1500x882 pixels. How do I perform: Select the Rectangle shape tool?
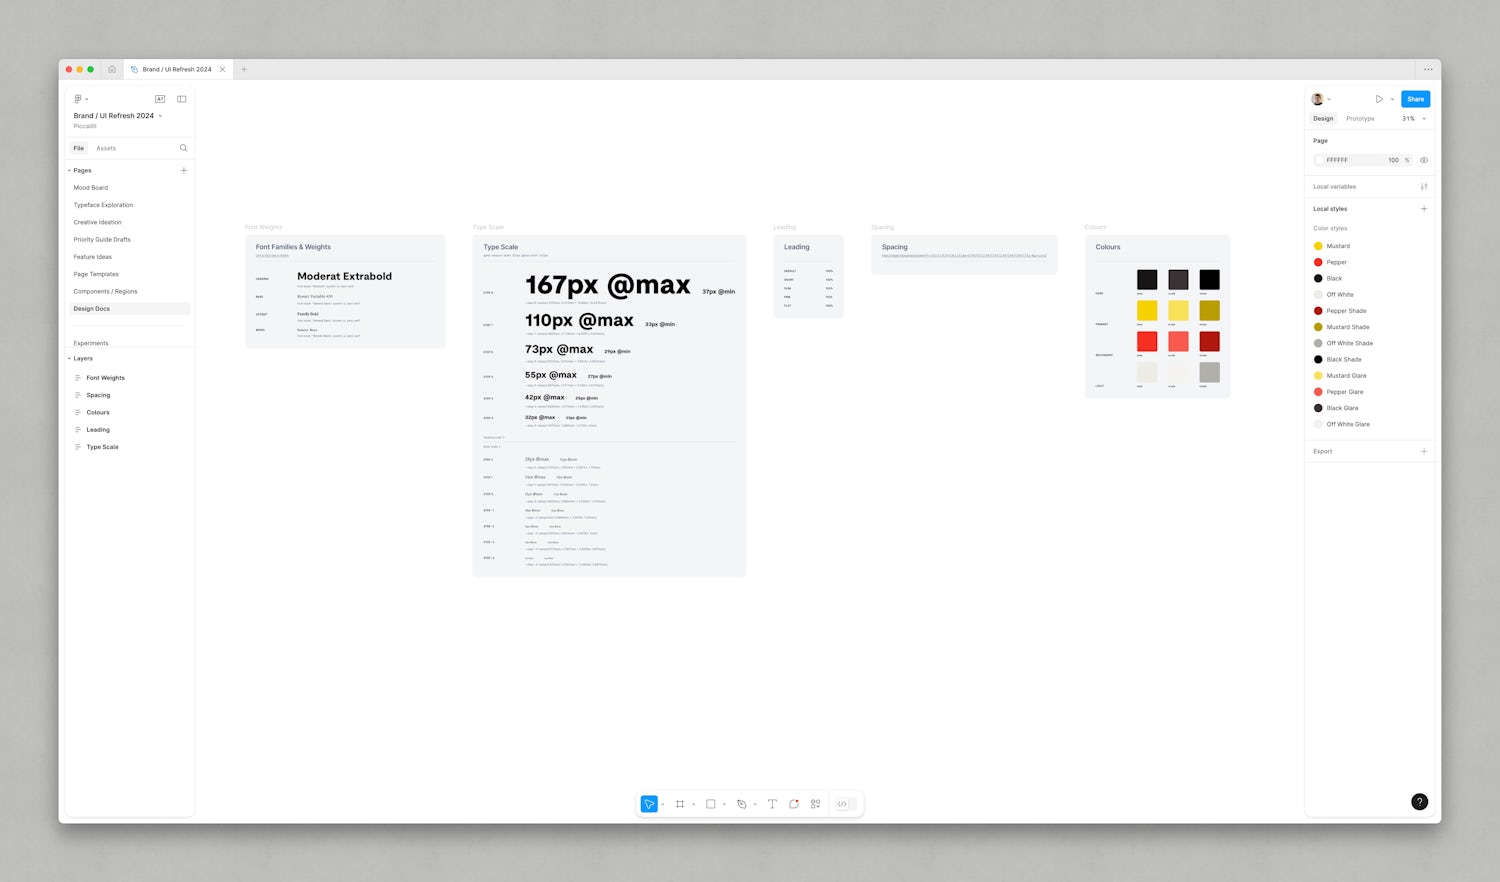(x=711, y=804)
